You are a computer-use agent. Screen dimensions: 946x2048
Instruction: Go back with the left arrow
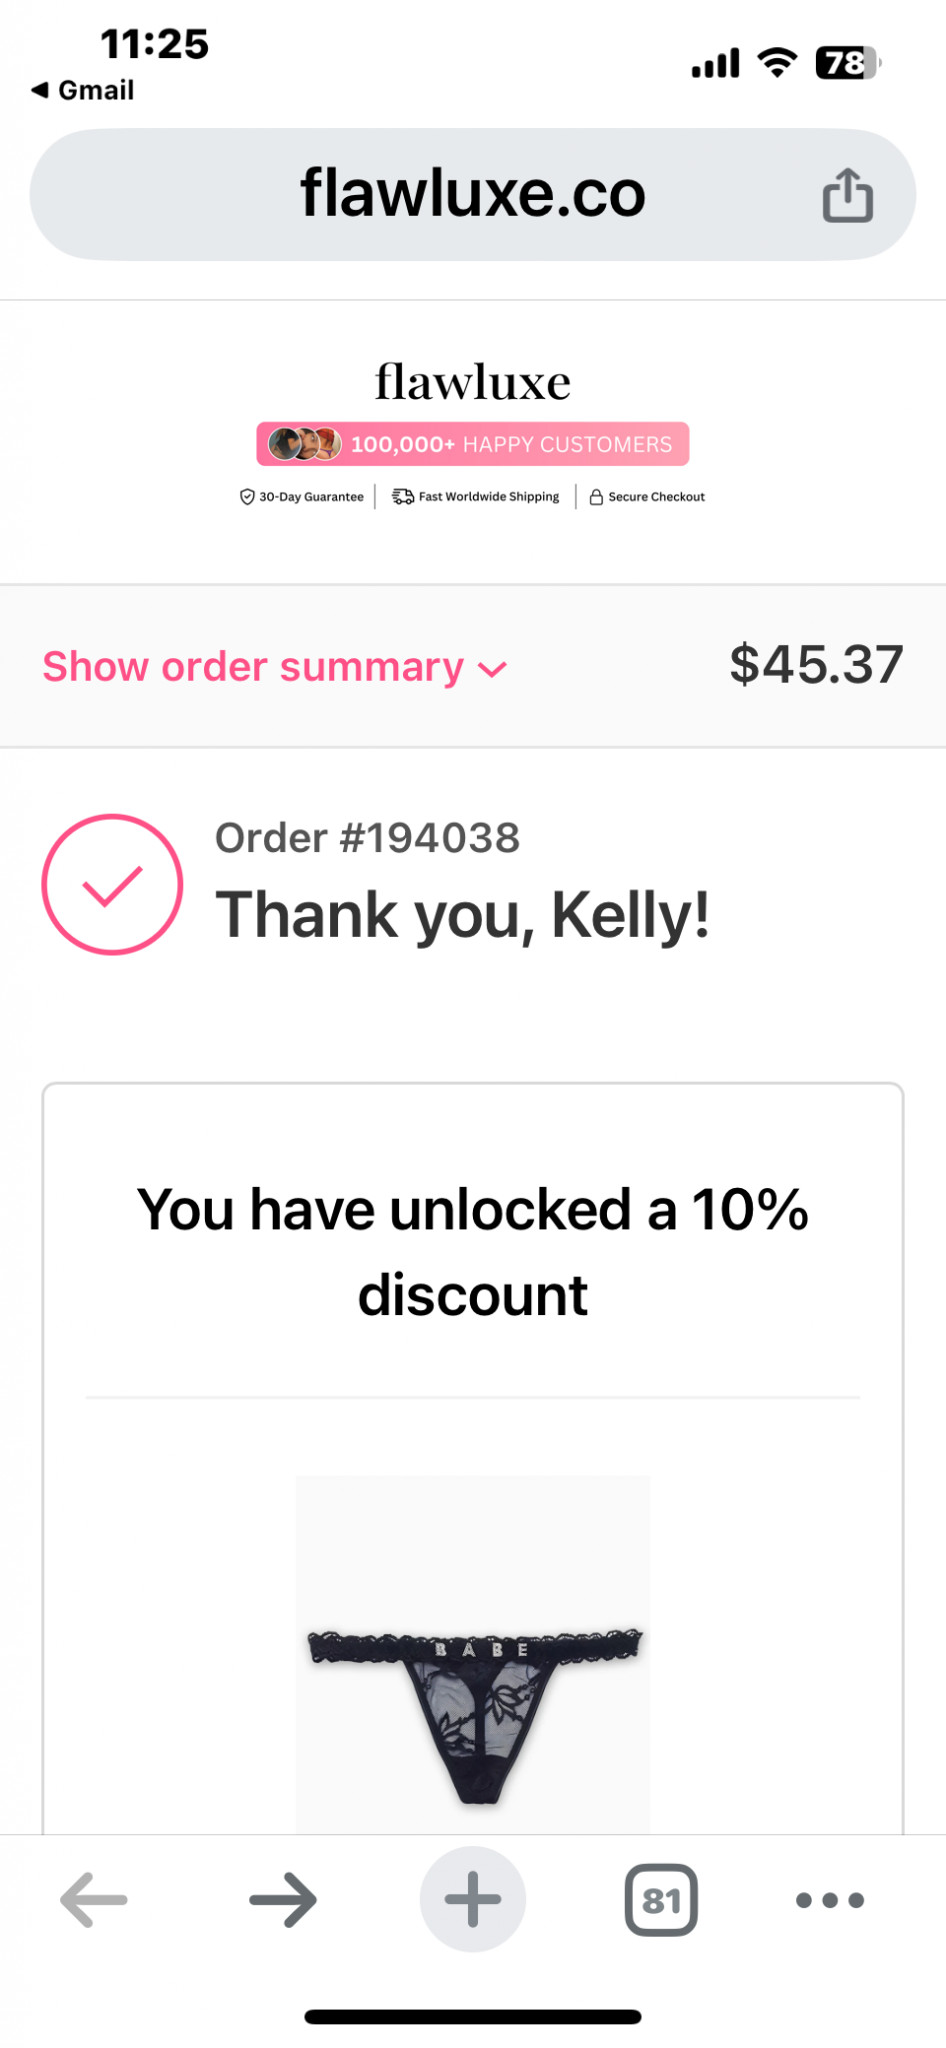point(94,1899)
